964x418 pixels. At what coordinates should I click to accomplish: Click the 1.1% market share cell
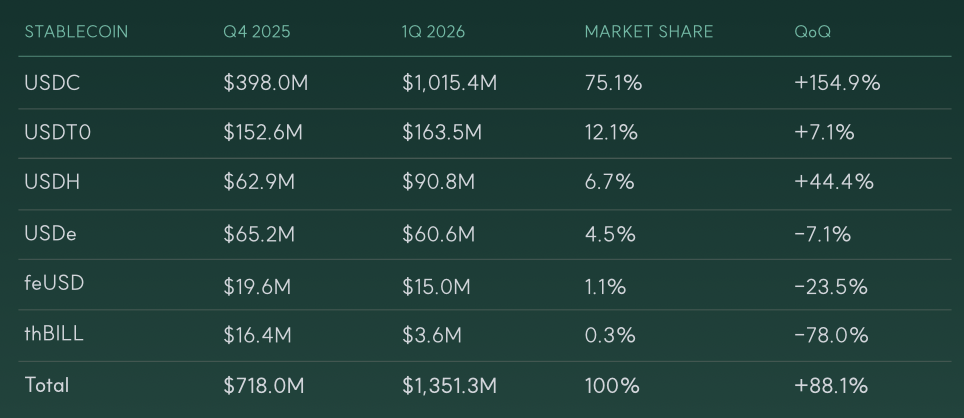(x=605, y=286)
